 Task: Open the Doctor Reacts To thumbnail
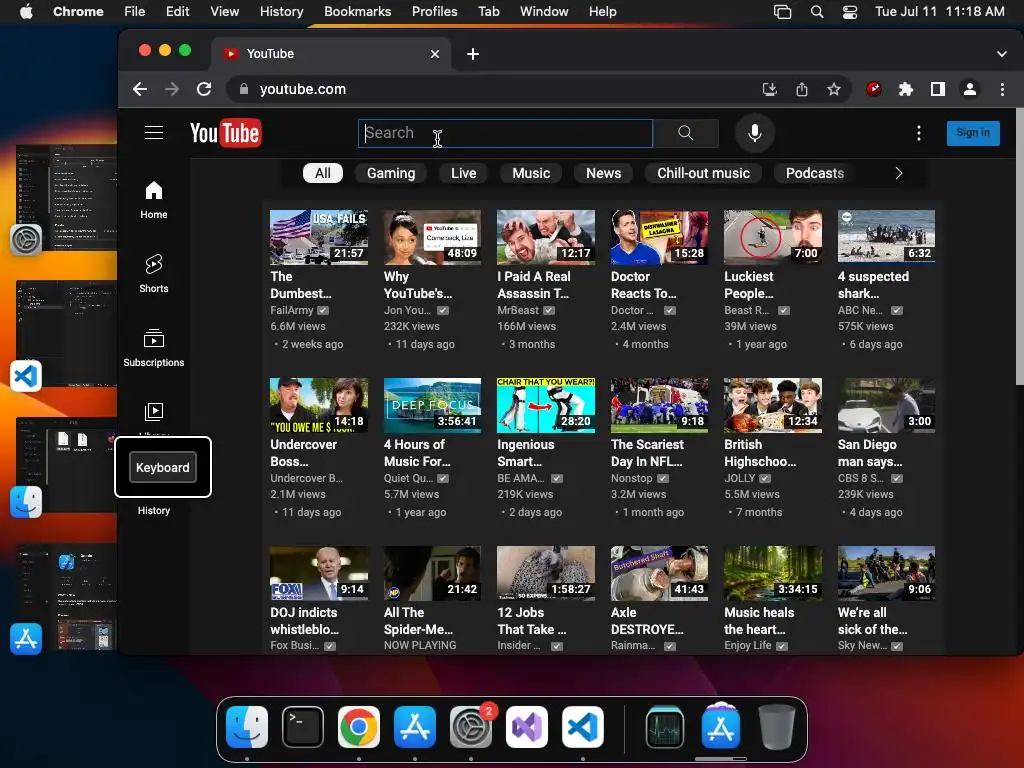coord(659,237)
